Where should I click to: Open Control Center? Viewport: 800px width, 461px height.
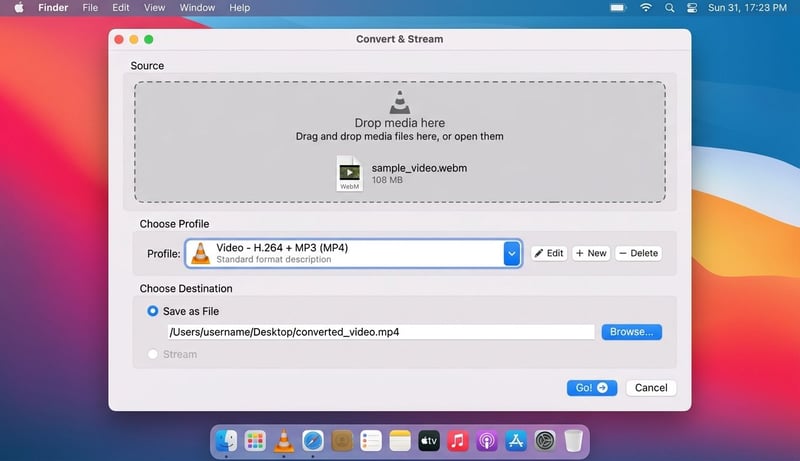(x=692, y=8)
